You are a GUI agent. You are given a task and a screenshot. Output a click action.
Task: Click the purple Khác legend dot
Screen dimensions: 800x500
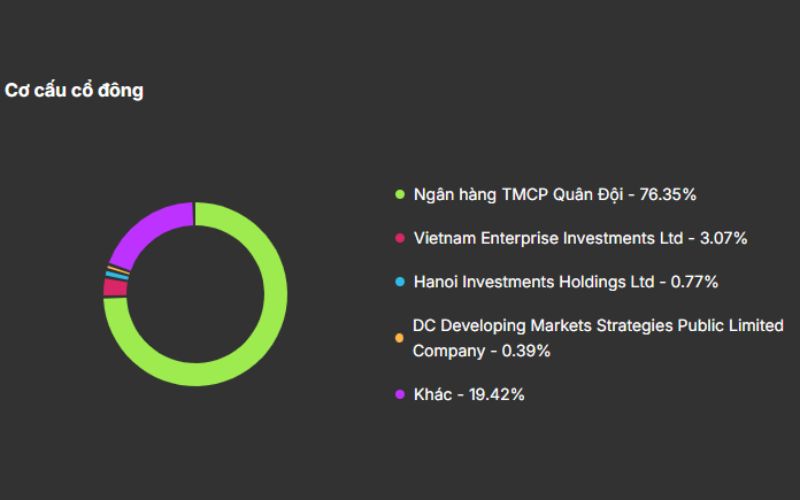pos(400,394)
